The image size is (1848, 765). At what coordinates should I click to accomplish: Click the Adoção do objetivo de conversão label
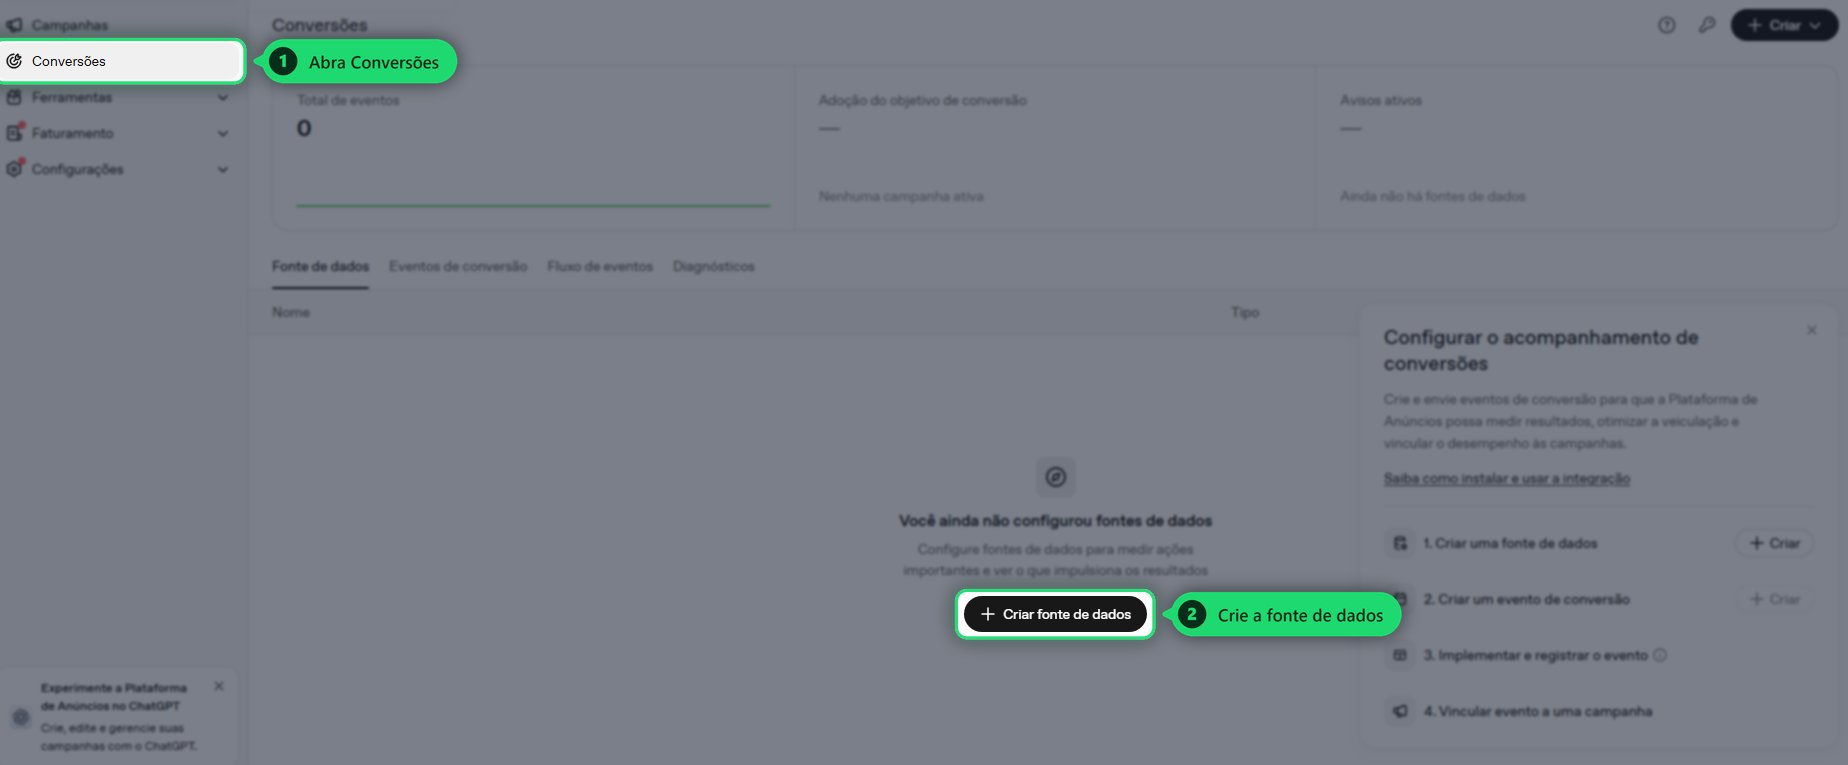click(922, 100)
